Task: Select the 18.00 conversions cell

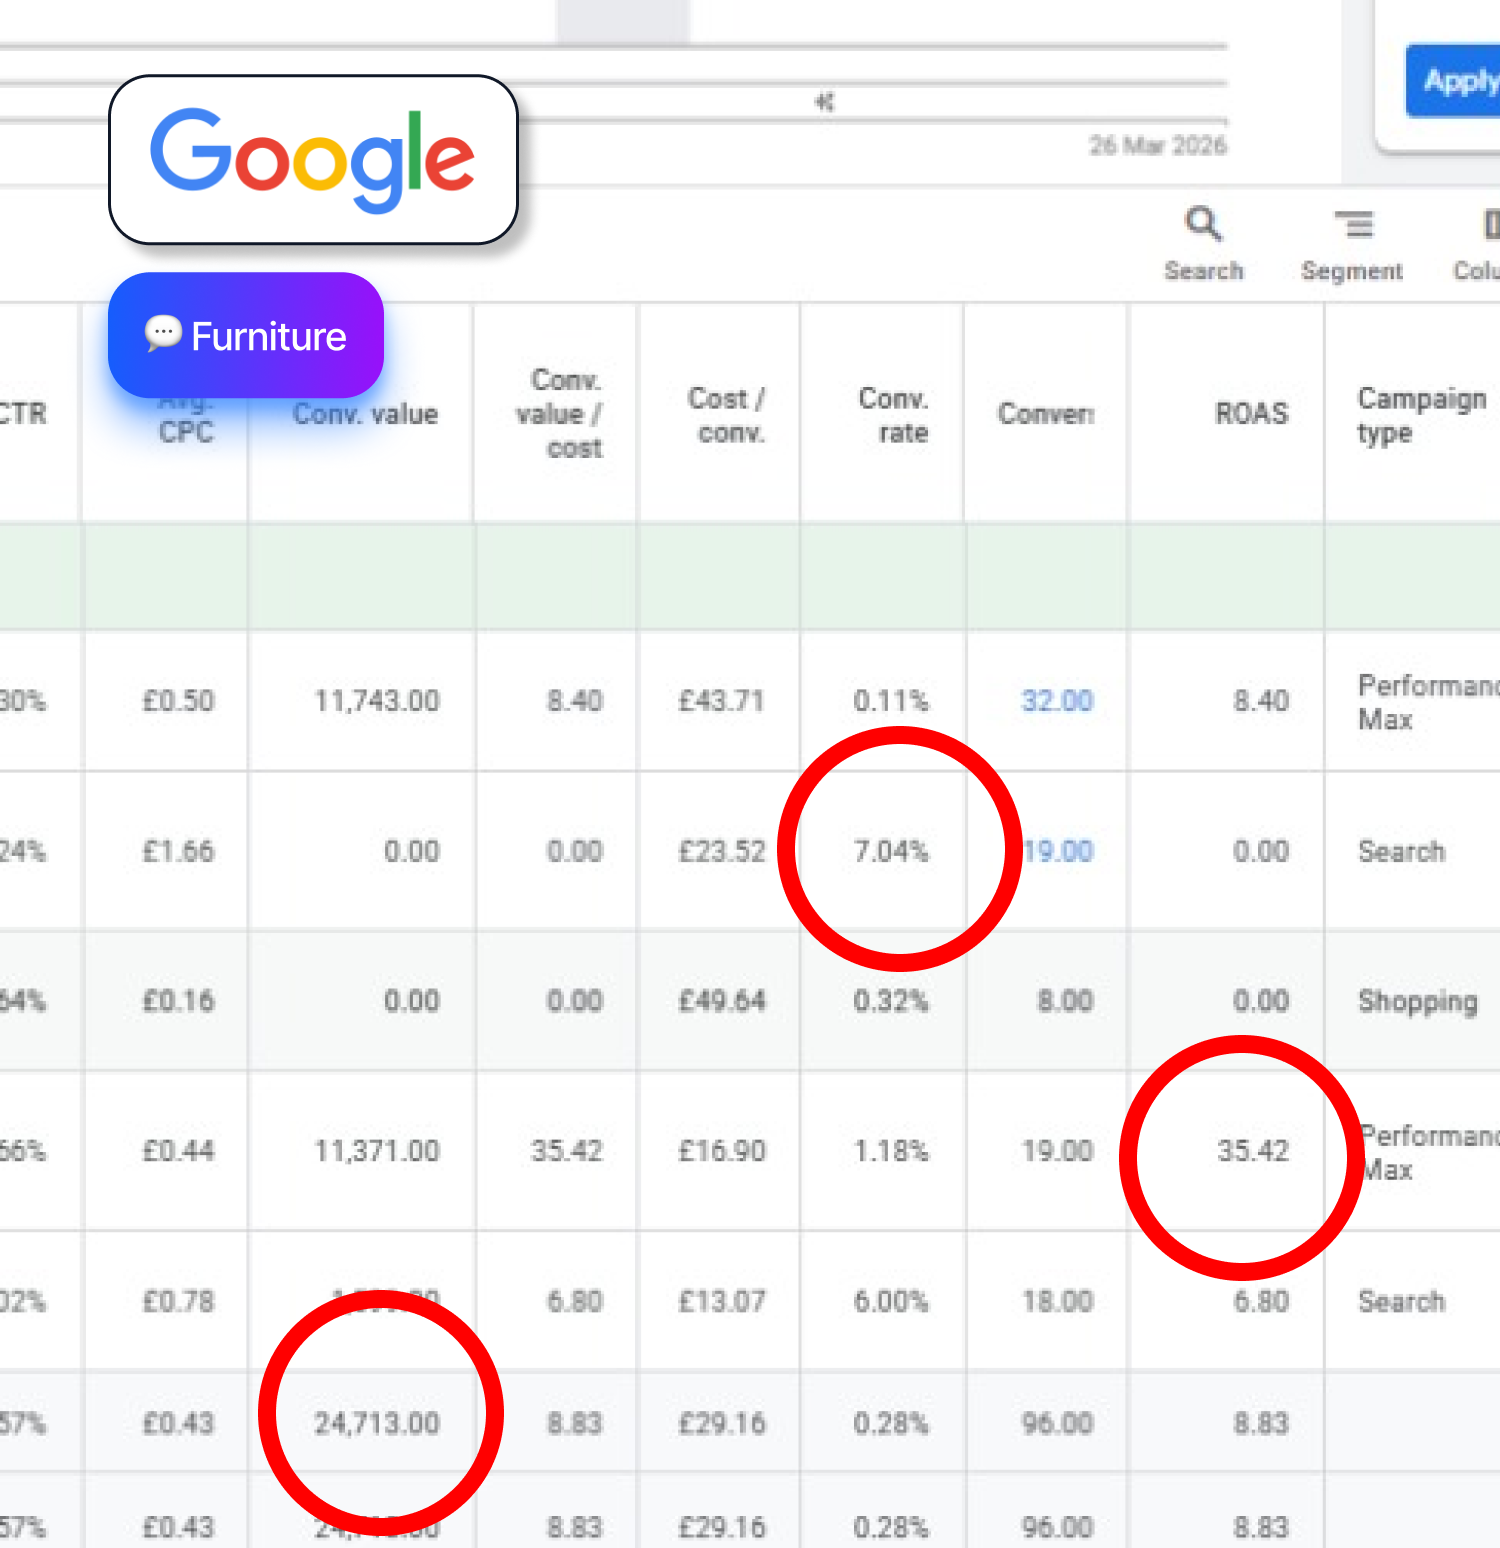Action: [1057, 1301]
